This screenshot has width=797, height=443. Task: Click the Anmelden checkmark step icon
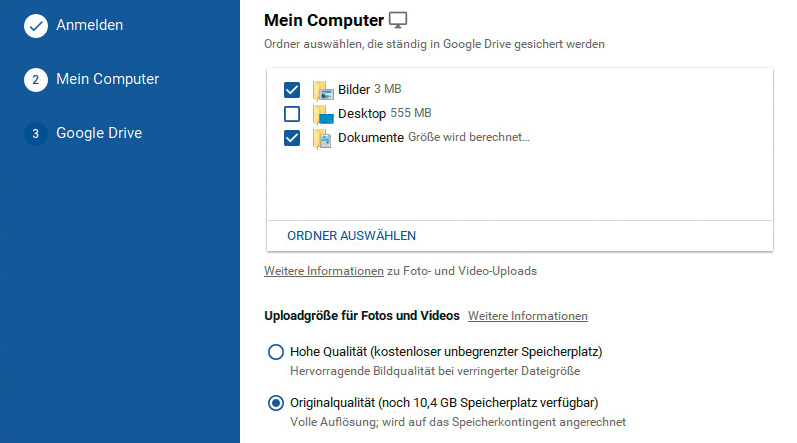coord(36,27)
